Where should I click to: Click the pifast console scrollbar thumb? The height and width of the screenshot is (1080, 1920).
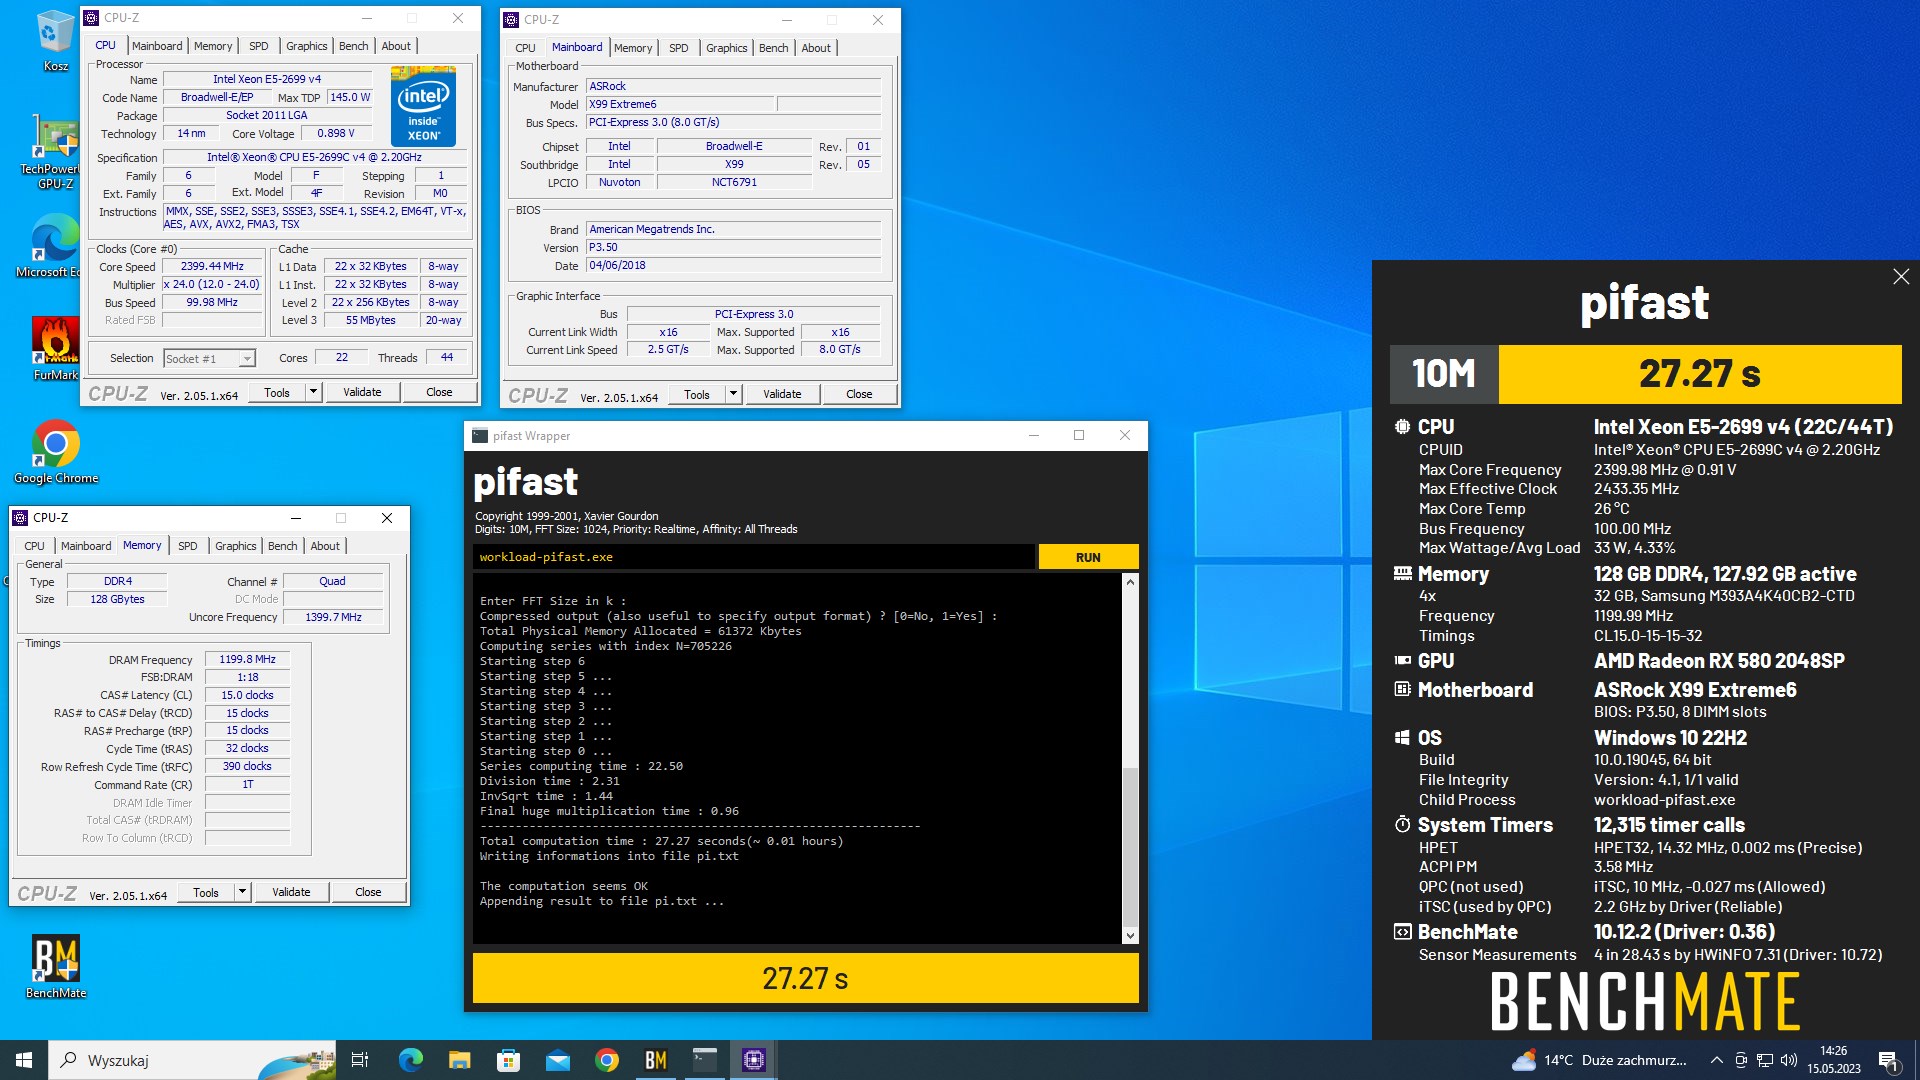coord(1130,846)
